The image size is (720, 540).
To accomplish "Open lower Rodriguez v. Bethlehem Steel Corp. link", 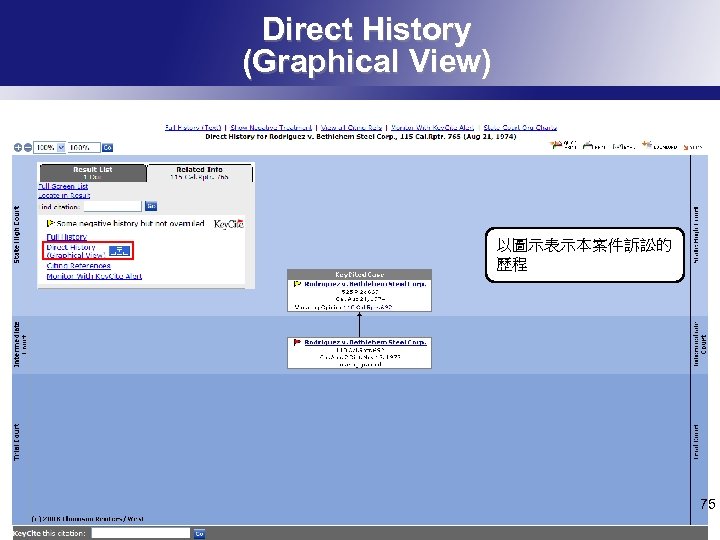I will click(365, 342).
